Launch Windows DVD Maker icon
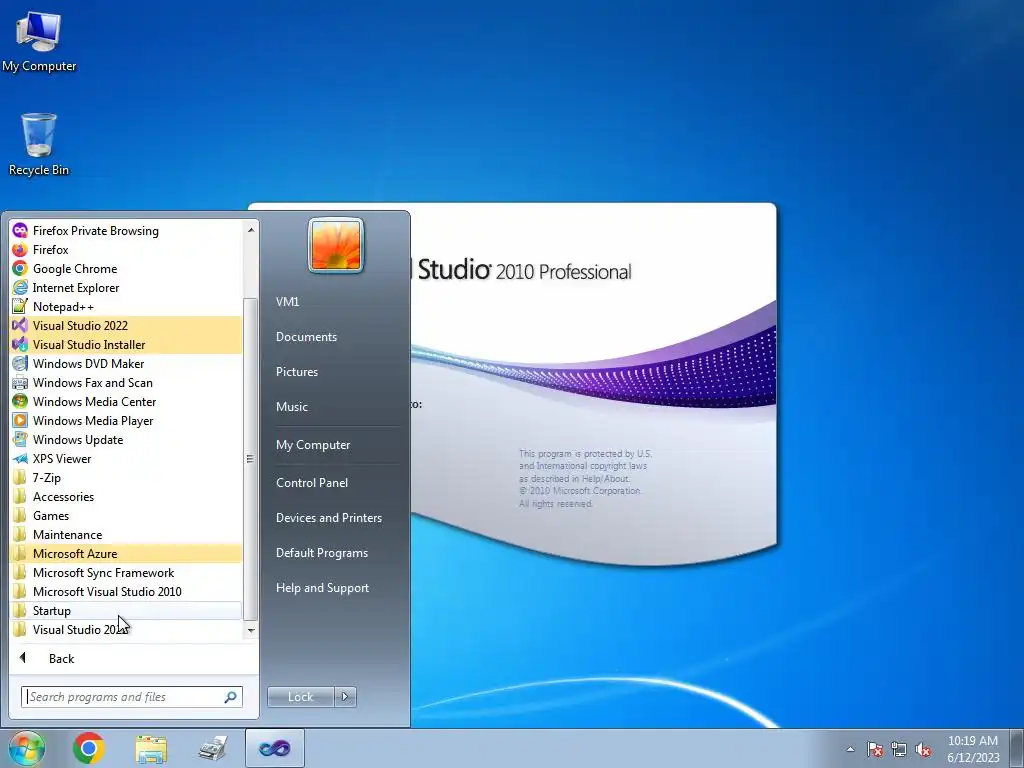 pyautogui.click(x=20, y=363)
